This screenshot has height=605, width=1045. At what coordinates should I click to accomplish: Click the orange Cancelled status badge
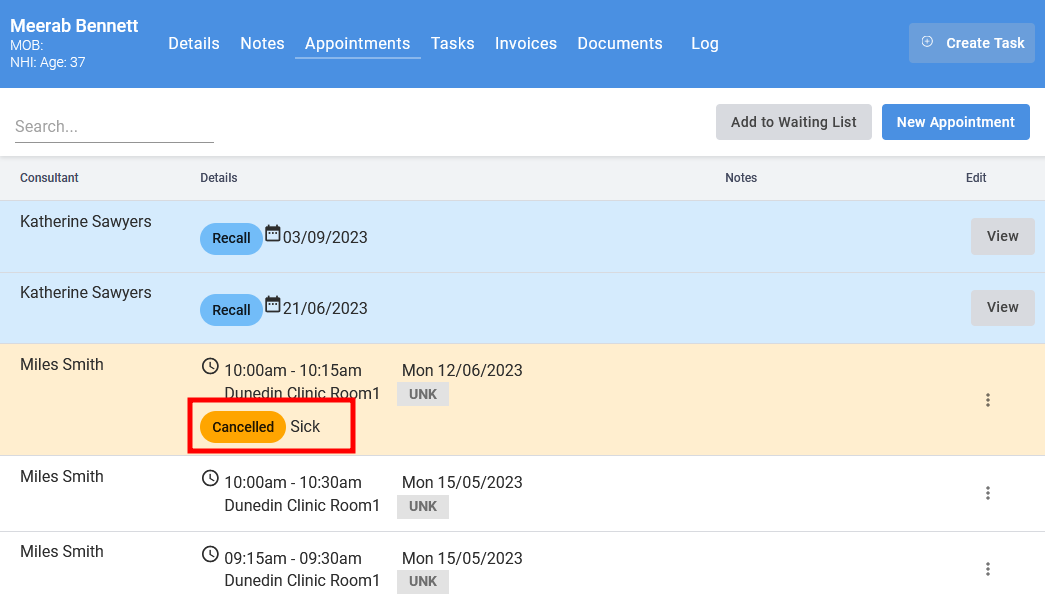[243, 427]
